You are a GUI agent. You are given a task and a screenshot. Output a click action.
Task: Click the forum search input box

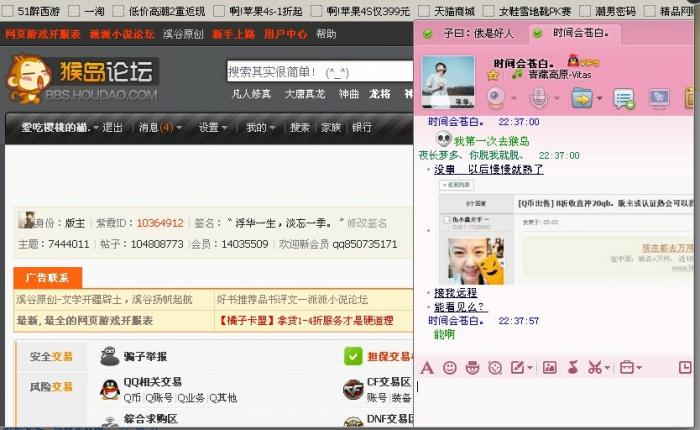320,71
